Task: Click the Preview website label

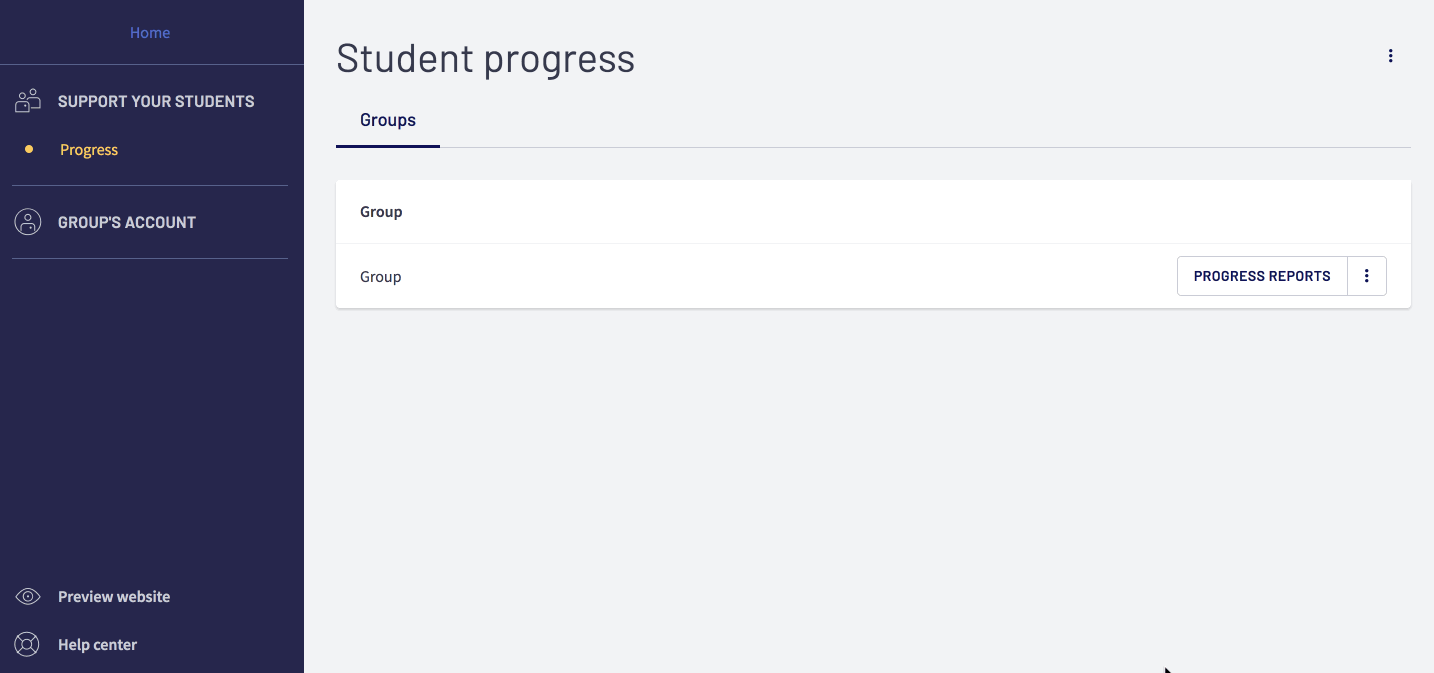Action: 114,597
